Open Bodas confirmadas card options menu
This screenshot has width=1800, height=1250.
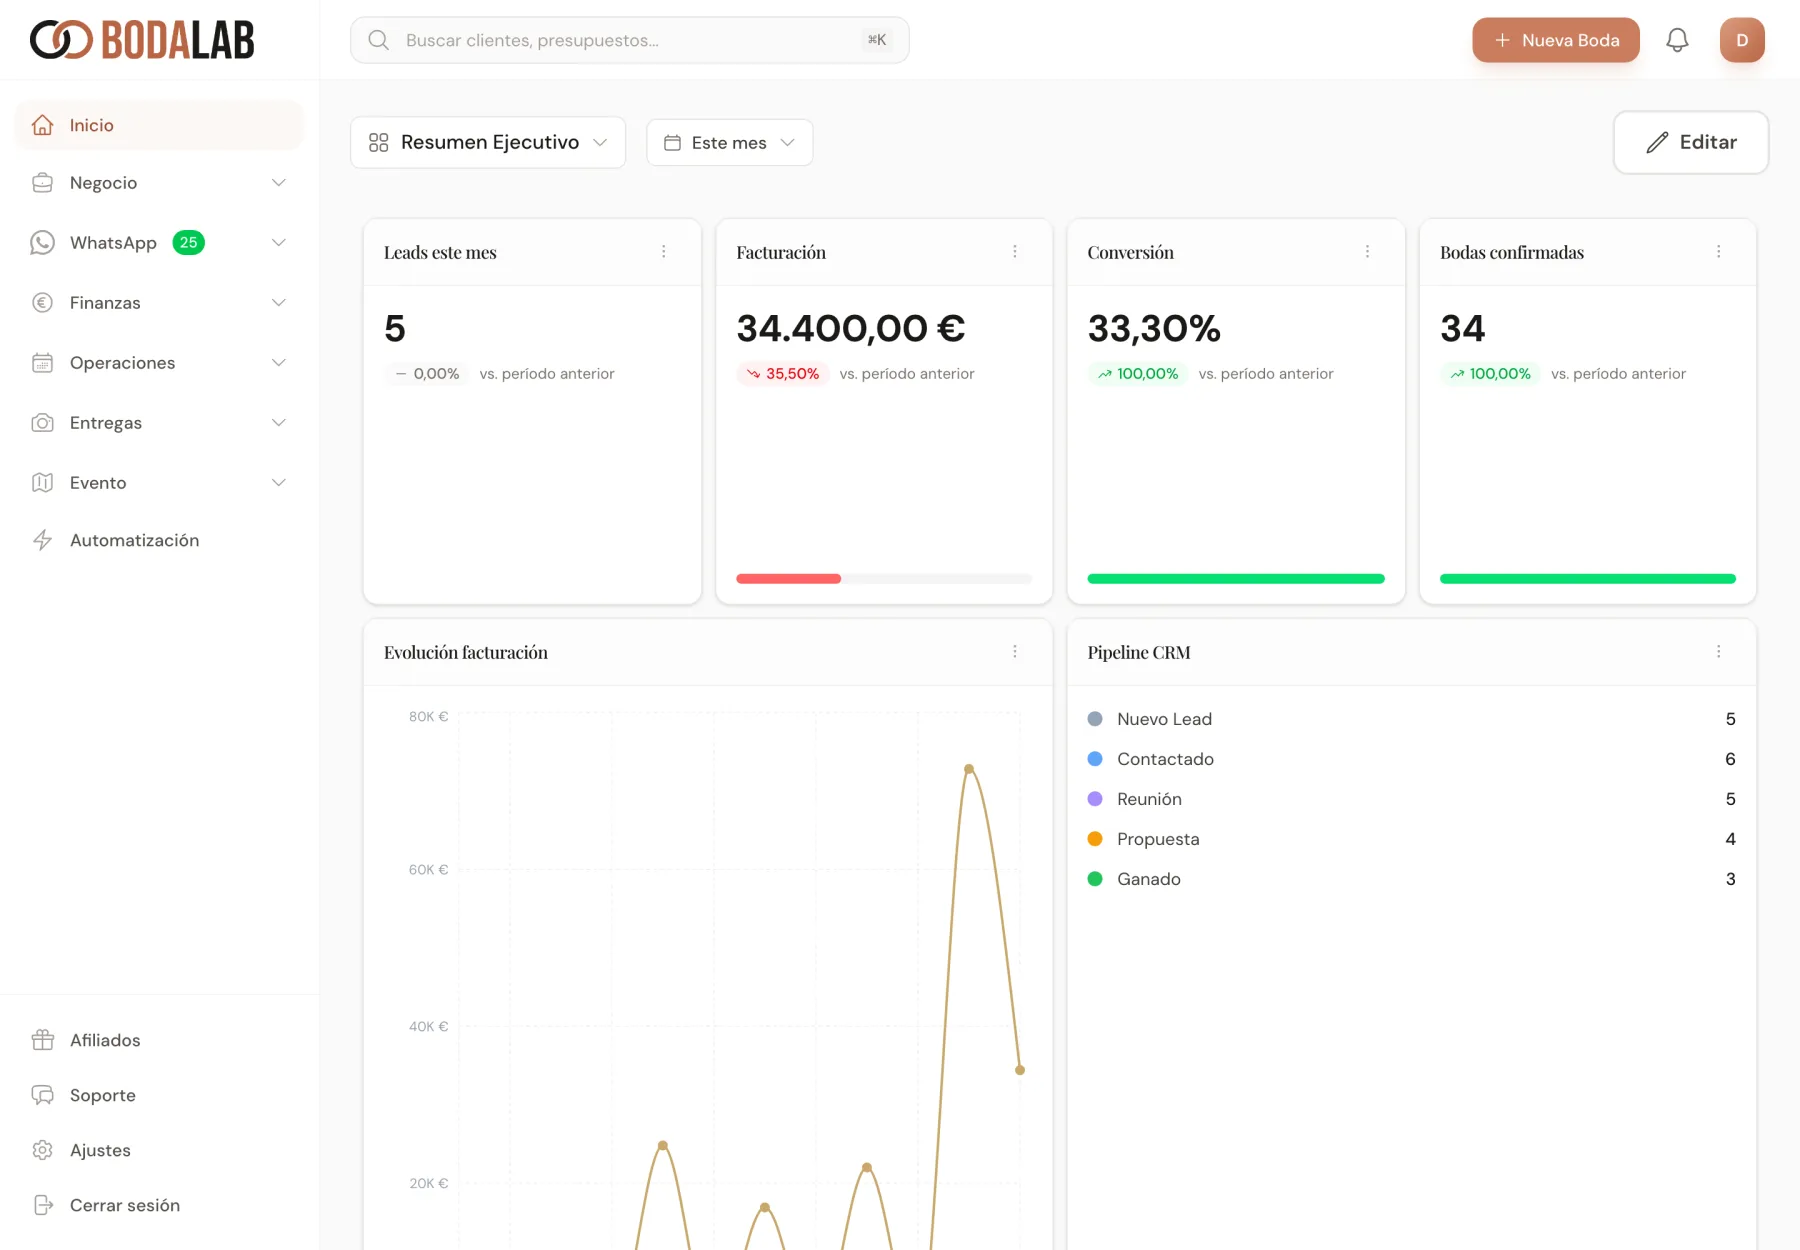(x=1719, y=252)
